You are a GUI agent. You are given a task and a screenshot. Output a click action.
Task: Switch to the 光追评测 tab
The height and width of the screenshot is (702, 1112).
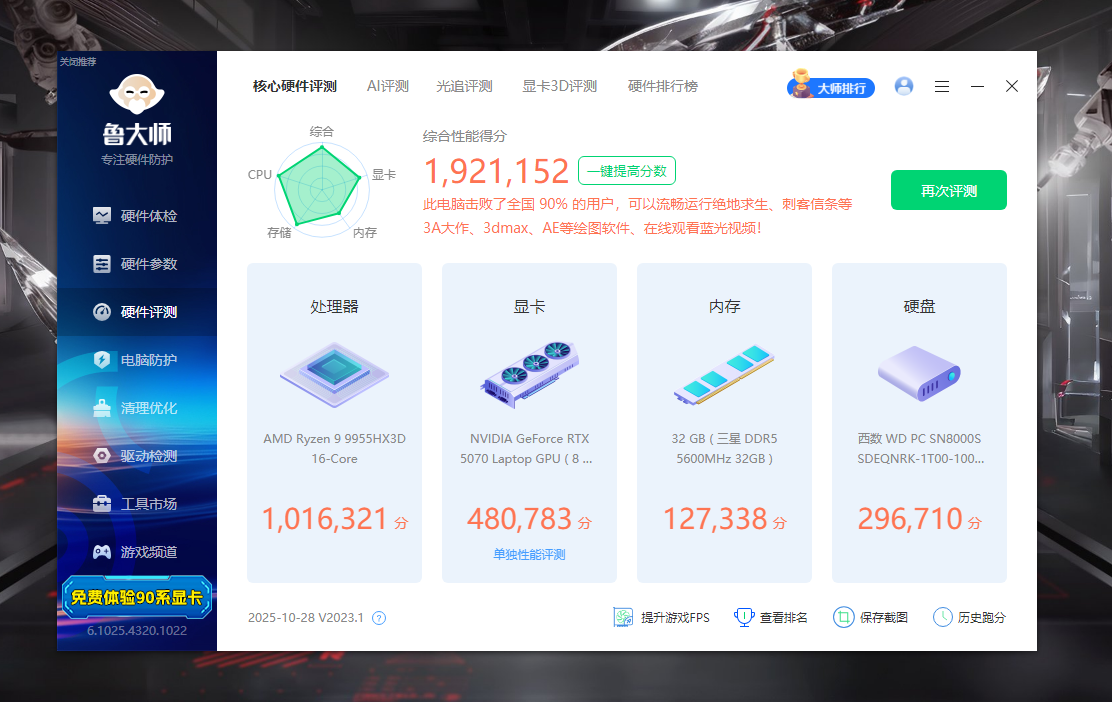pyautogui.click(x=464, y=87)
